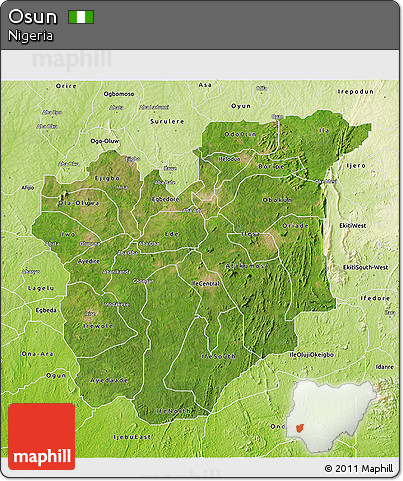Image resolution: width=403 pixels, height=481 pixels.
Task: Select the 'IfeCentral' region label
Action: click(x=205, y=284)
